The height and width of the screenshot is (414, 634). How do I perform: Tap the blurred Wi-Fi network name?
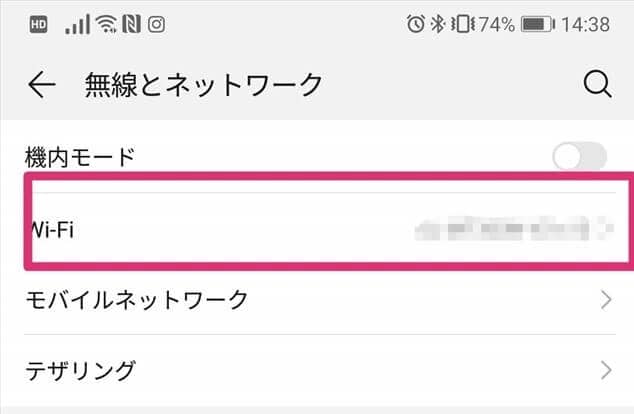[x=510, y=229]
